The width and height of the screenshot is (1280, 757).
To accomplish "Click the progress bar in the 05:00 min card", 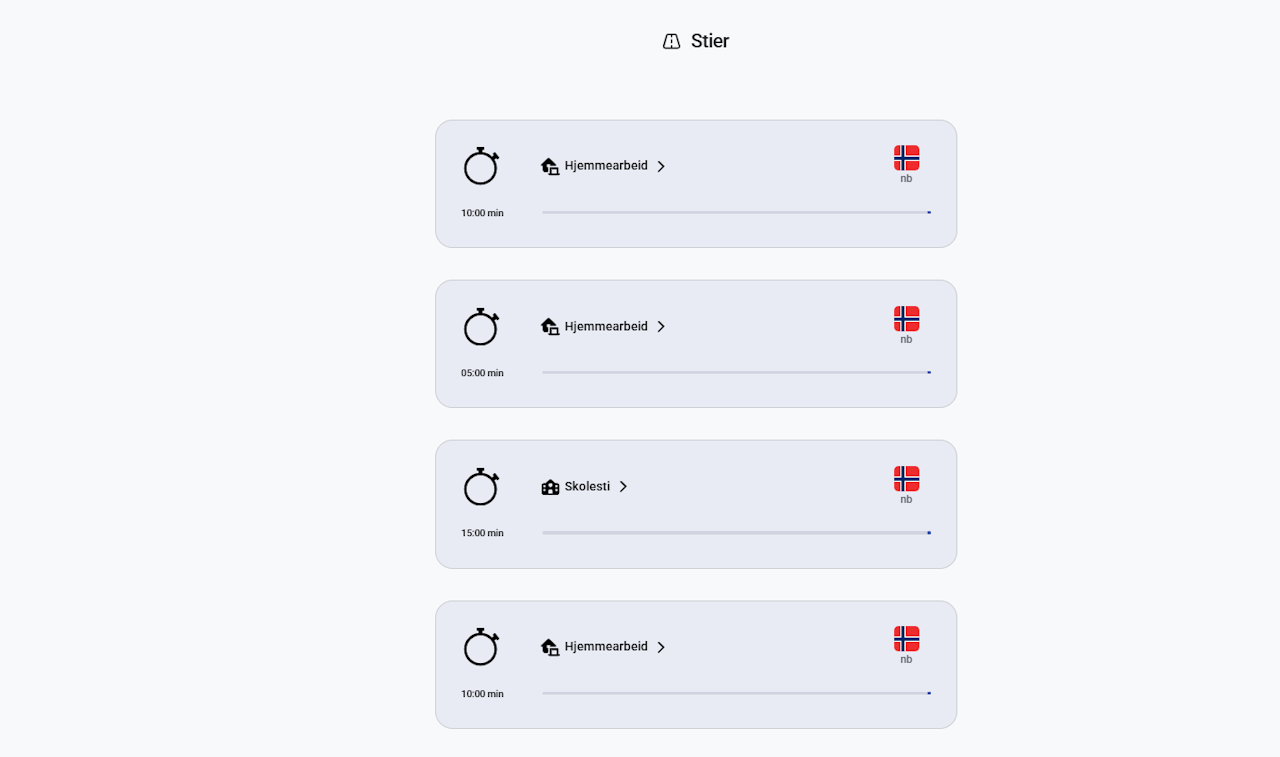I will (x=736, y=373).
